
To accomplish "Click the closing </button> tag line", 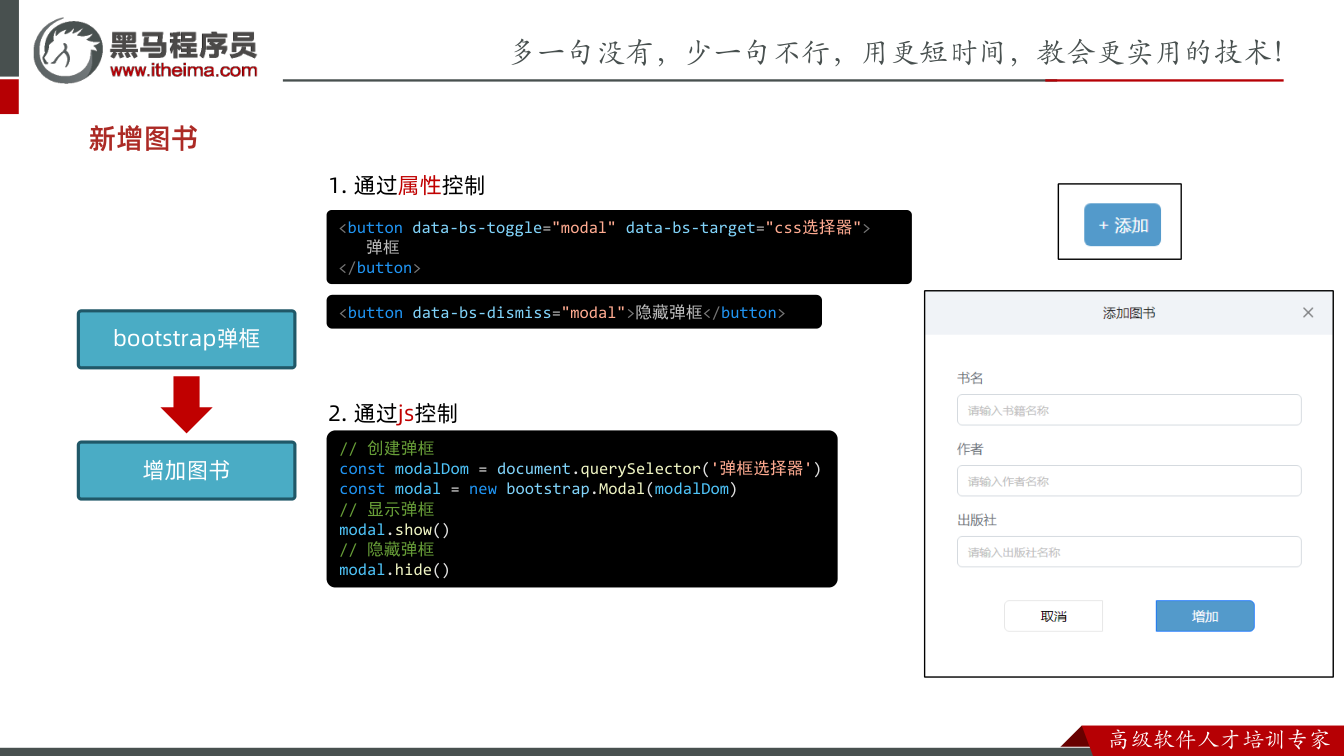I will click(380, 268).
